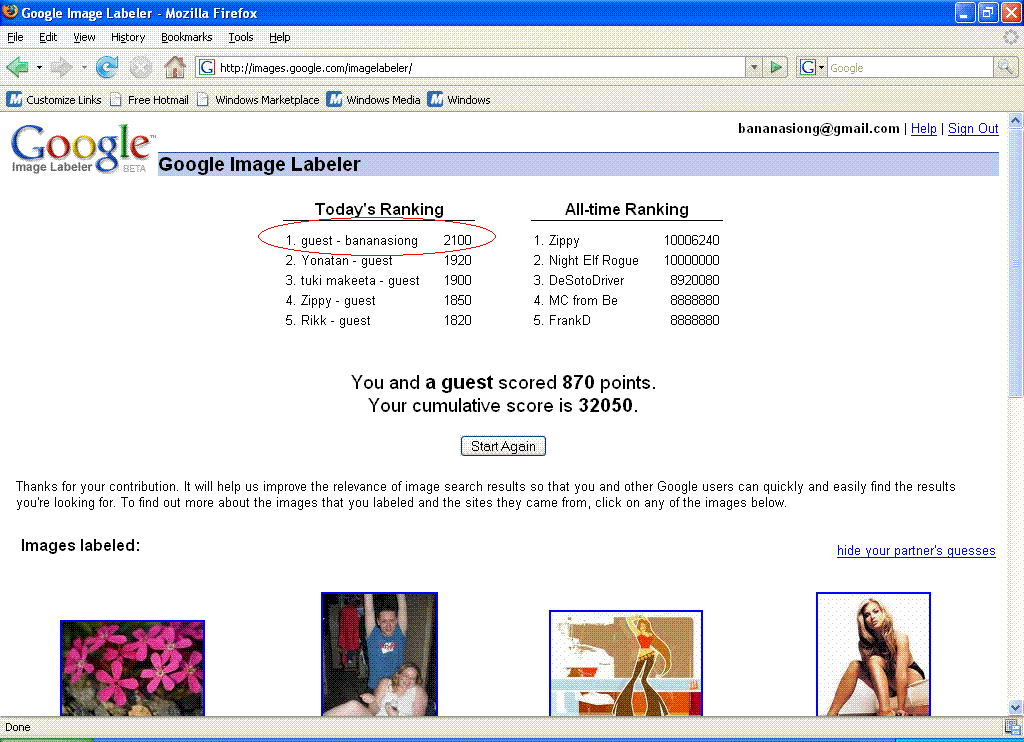This screenshot has width=1024, height=742.
Task: Click the bananasiong@gmail.com account text
Action: 819,129
